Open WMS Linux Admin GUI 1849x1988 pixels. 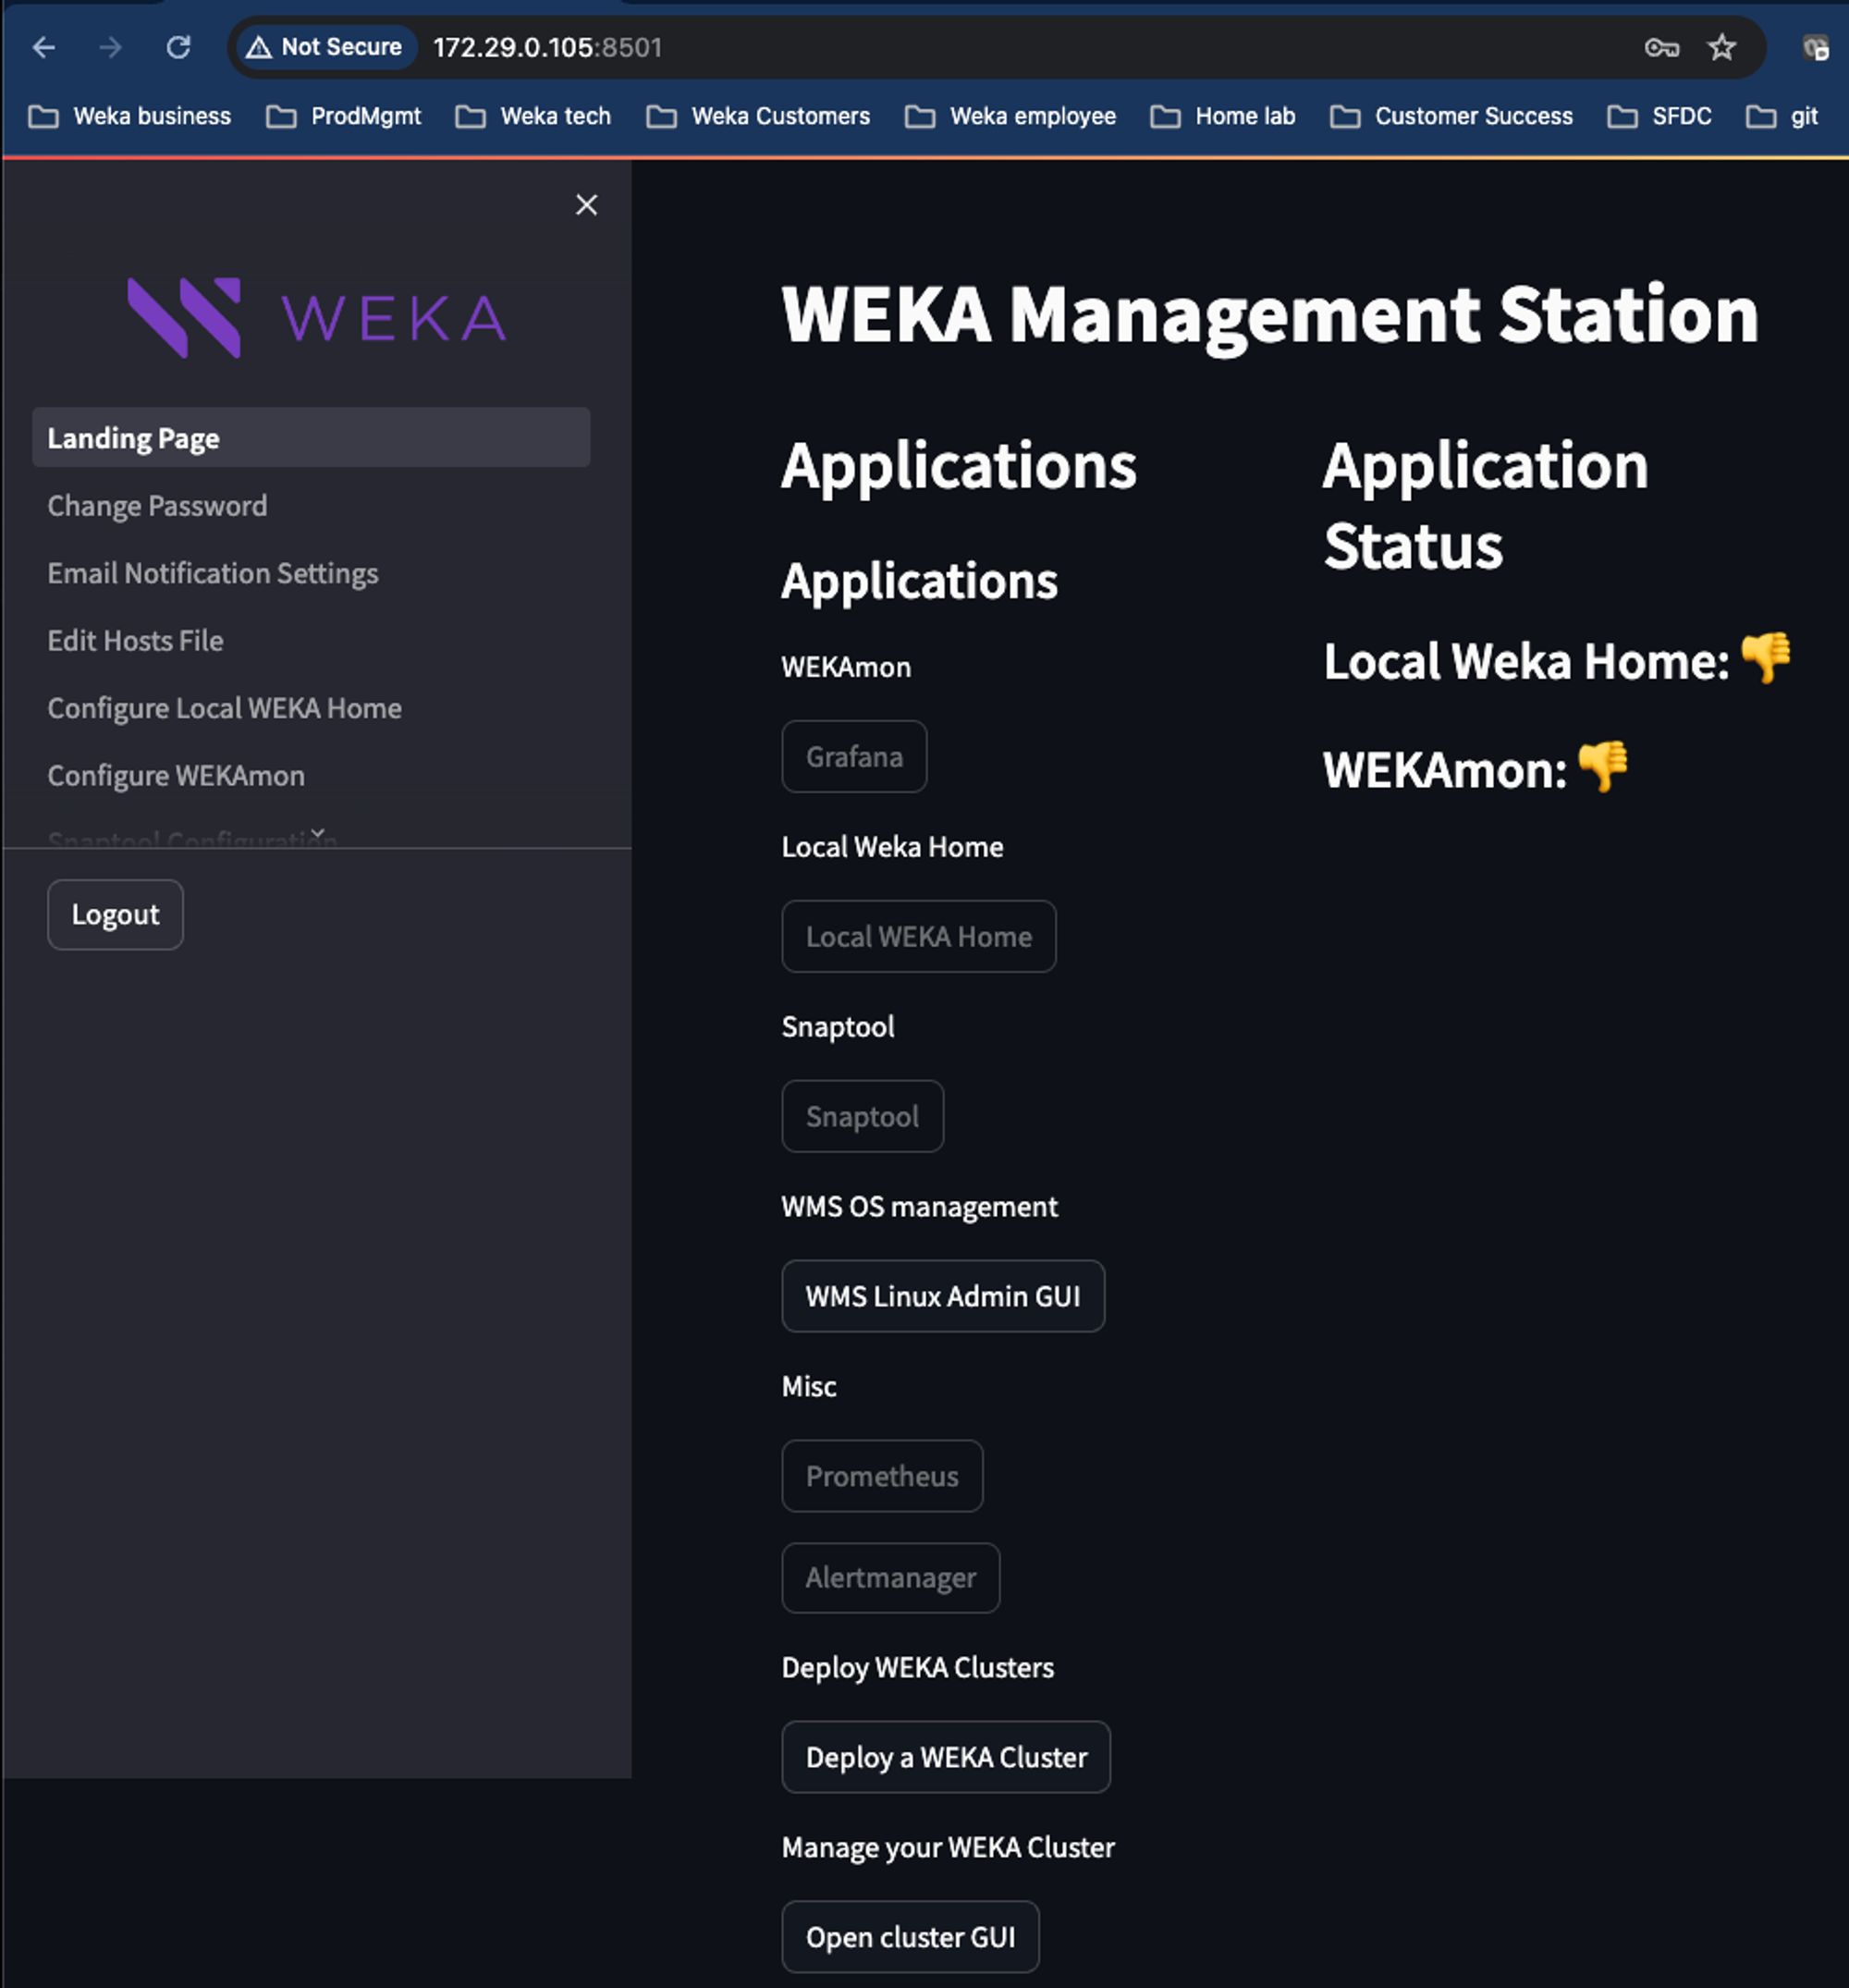pos(942,1296)
